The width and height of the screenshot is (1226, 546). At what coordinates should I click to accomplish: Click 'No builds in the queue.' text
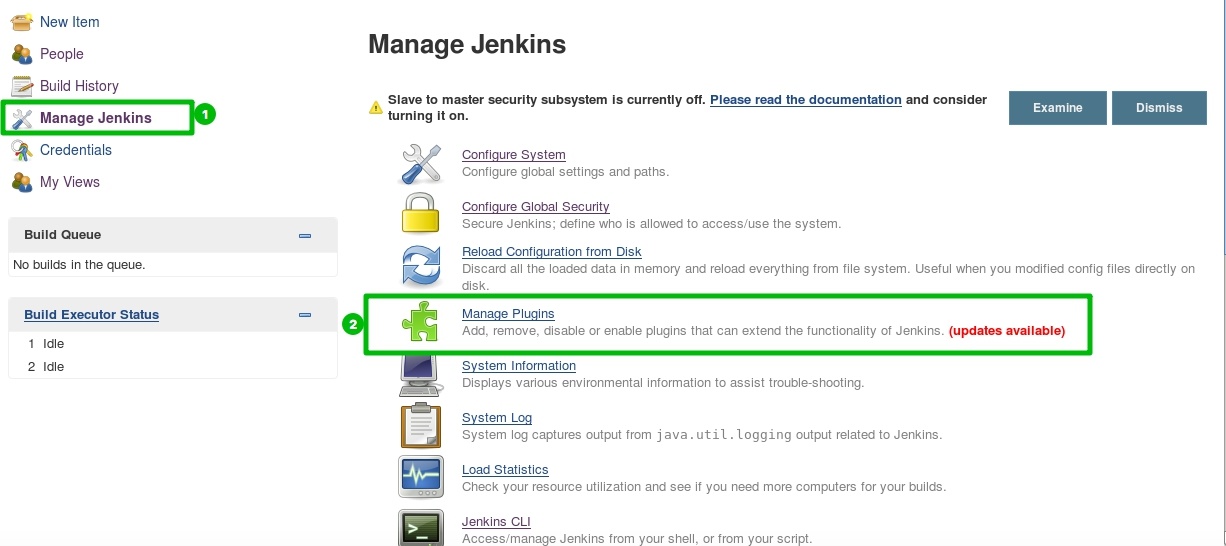click(79, 265)
